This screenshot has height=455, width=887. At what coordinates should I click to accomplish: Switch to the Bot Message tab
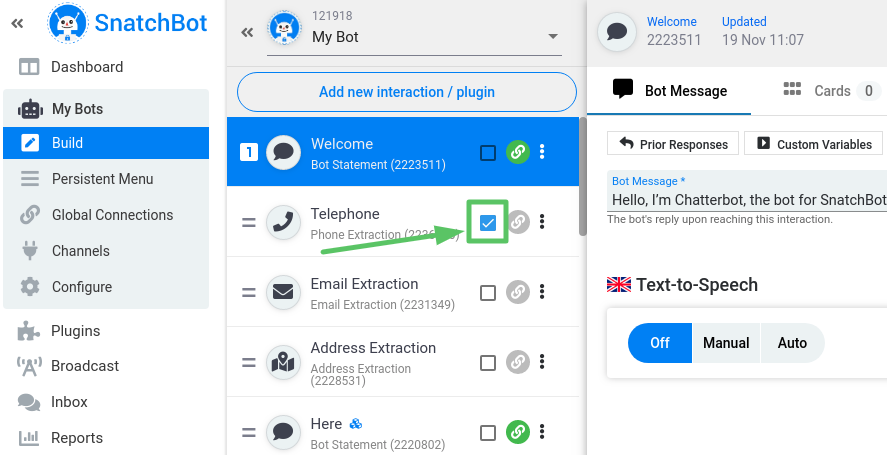[x=670, y=91]
